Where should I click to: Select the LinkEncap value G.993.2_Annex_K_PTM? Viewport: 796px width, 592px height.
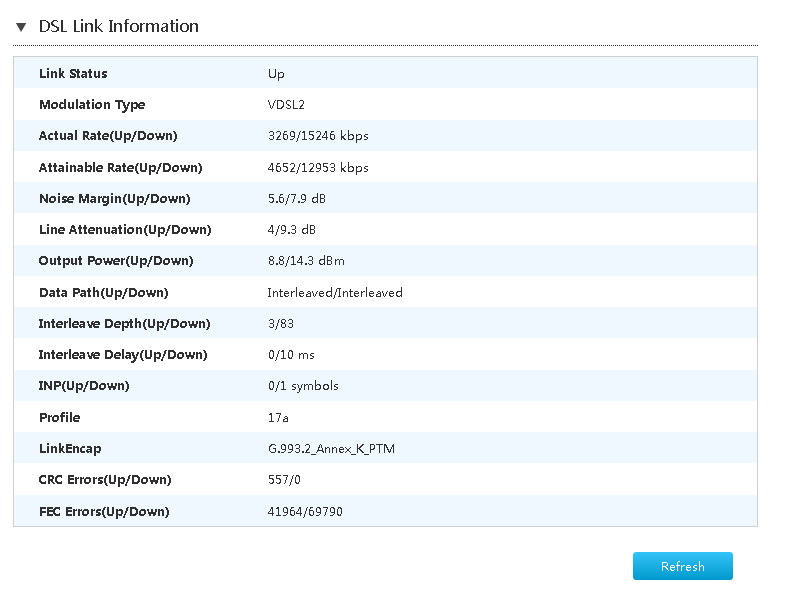point(331,449)
